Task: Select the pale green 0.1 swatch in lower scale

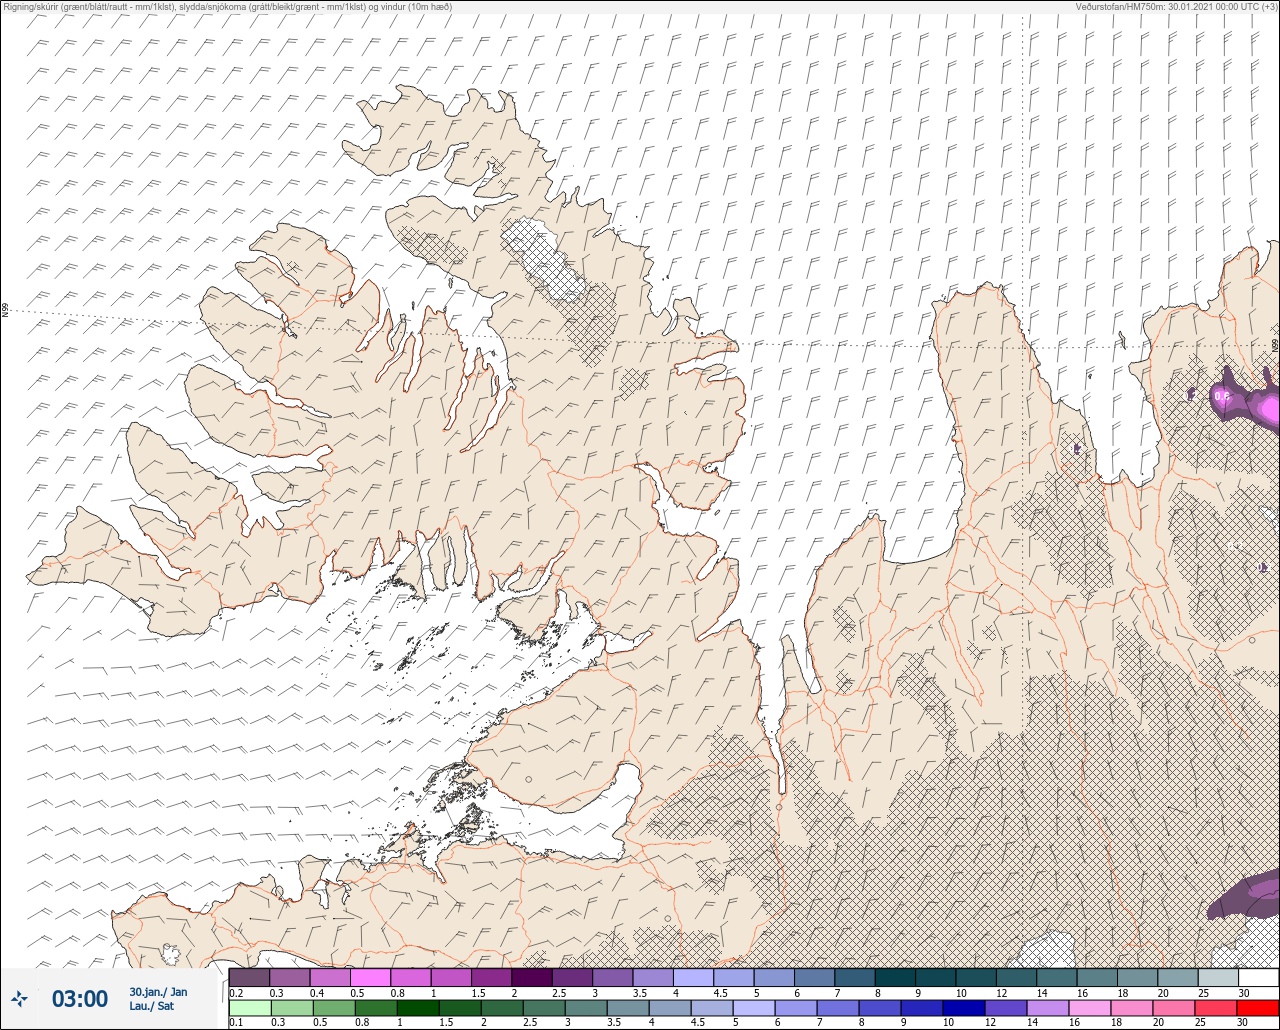Action: (x=249, y=1007)
